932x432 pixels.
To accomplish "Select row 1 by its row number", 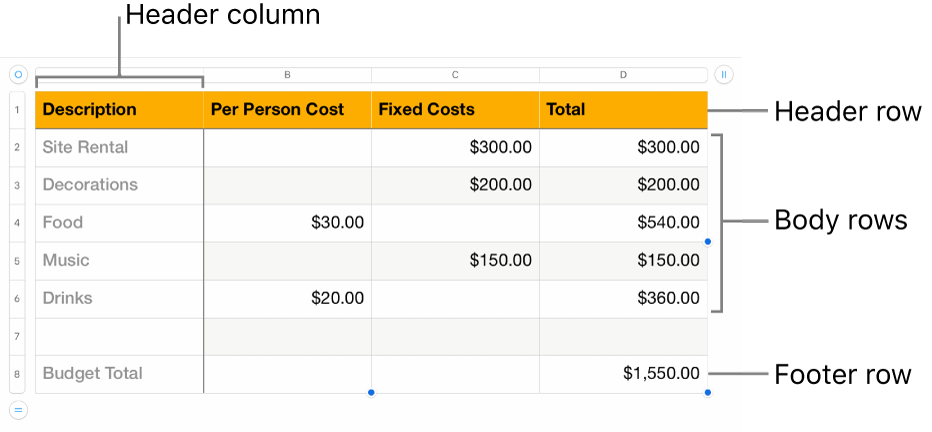I will pyautogui.click(x=18, y=110).
